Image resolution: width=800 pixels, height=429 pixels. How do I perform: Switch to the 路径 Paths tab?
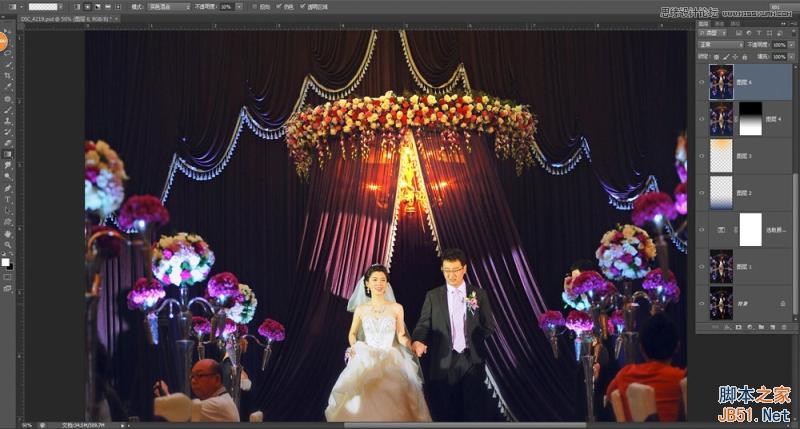tap(736, 23)
